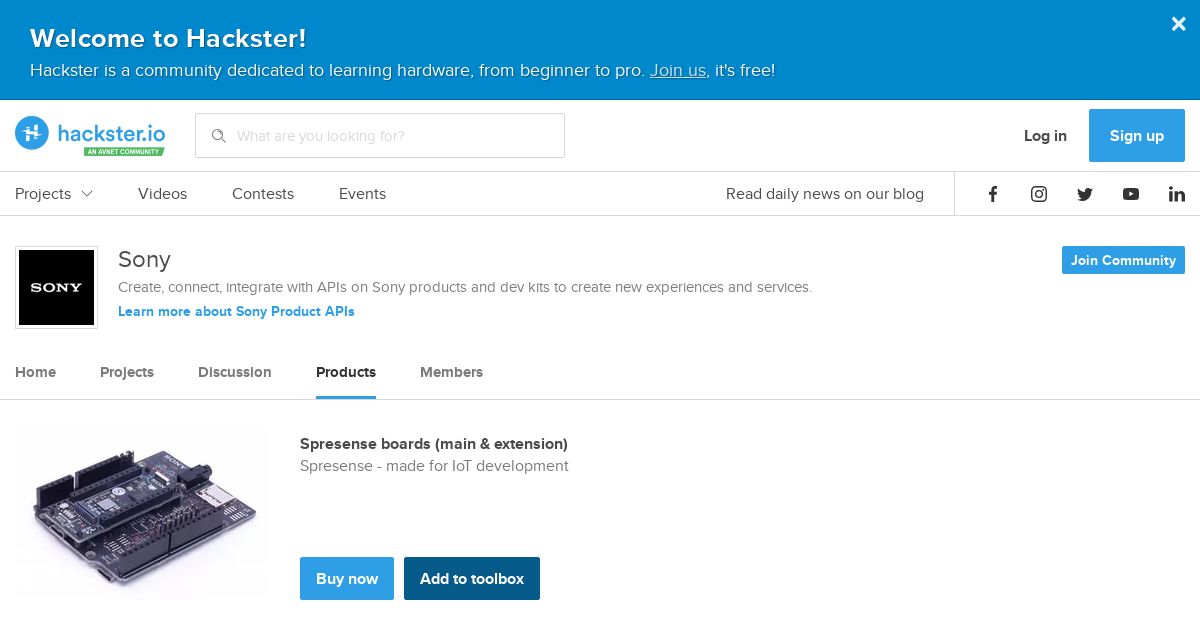
Task: Open the Spresense board thumbnail image
Action: (x=142, y=514)
